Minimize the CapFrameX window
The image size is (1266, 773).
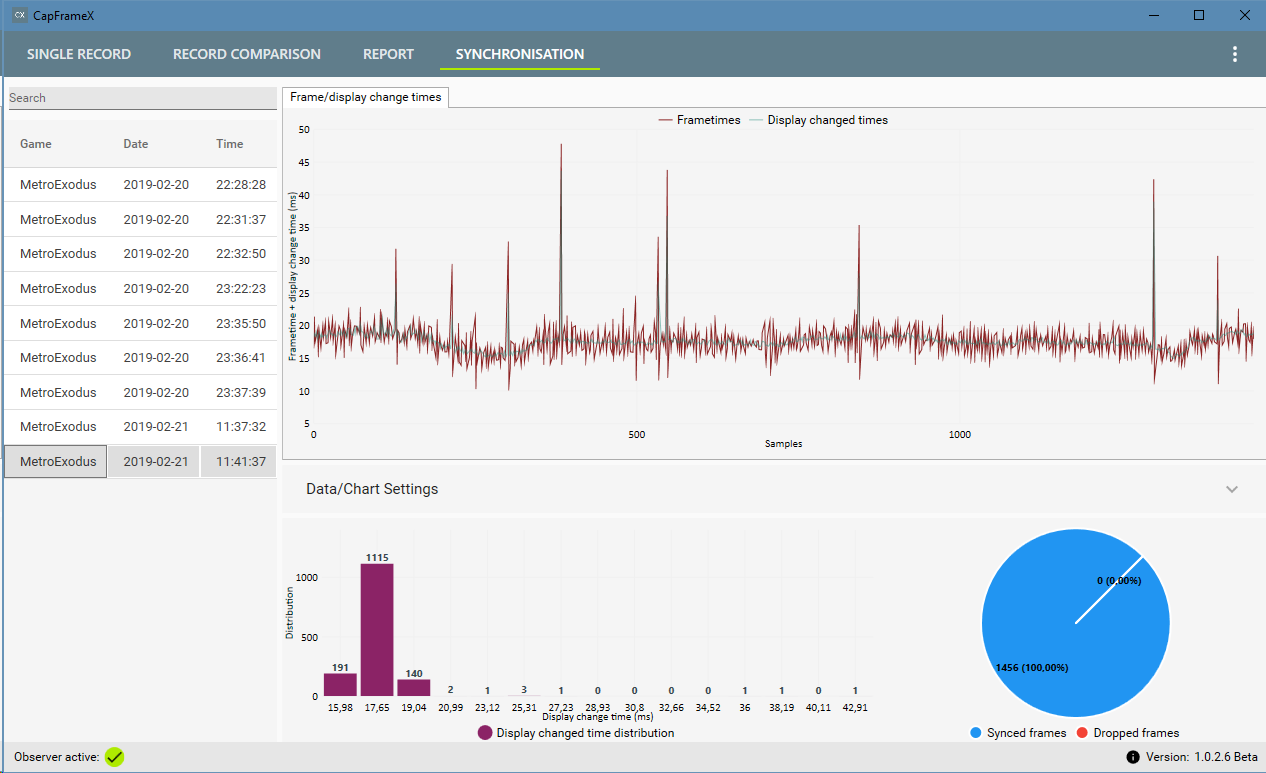[x=1153, y=15]
